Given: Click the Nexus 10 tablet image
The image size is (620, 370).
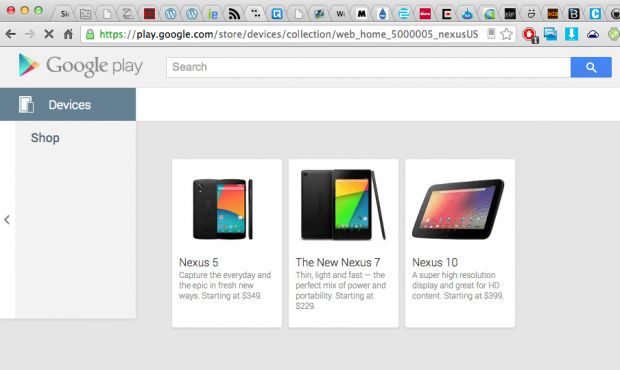Looking at the screenshot, I should tap(458, 209).
